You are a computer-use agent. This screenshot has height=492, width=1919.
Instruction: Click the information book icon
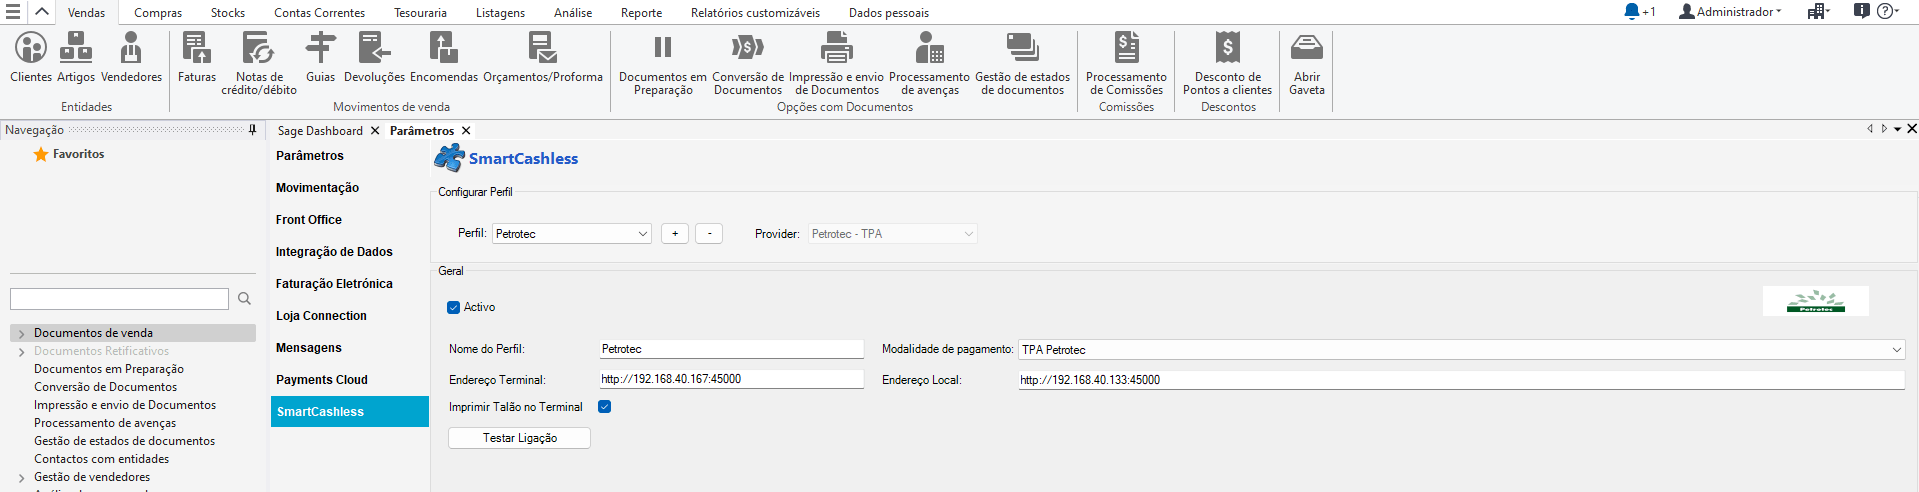pyautogui.click(x=1861, y=11)
